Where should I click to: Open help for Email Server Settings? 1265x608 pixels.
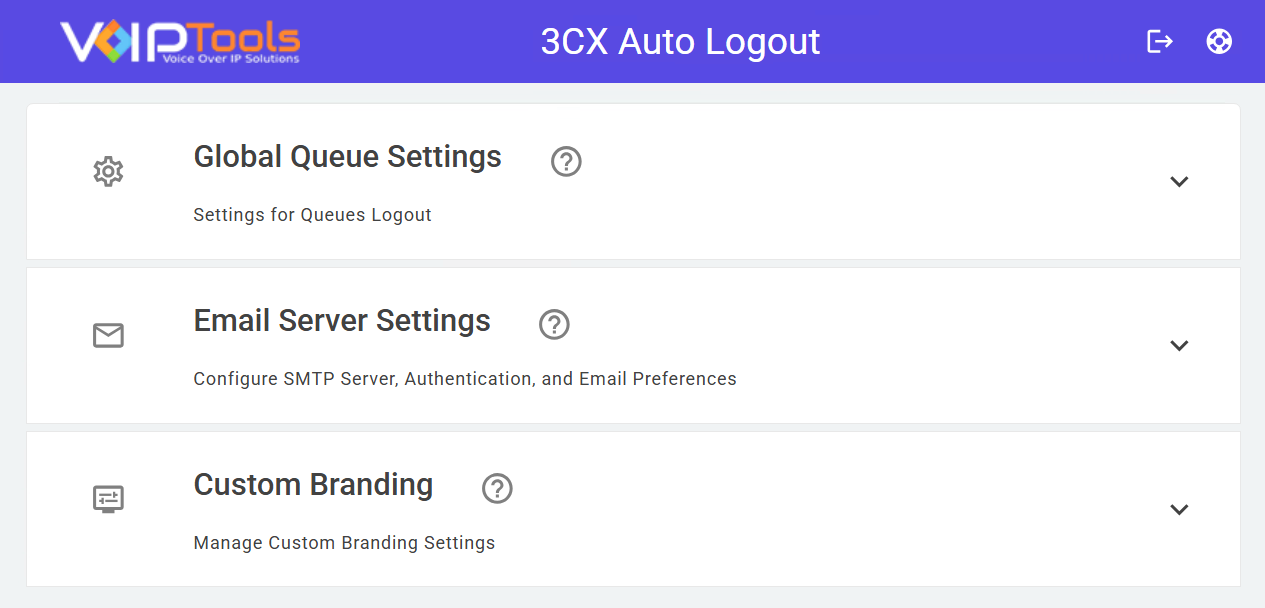[x=554, y=324]
